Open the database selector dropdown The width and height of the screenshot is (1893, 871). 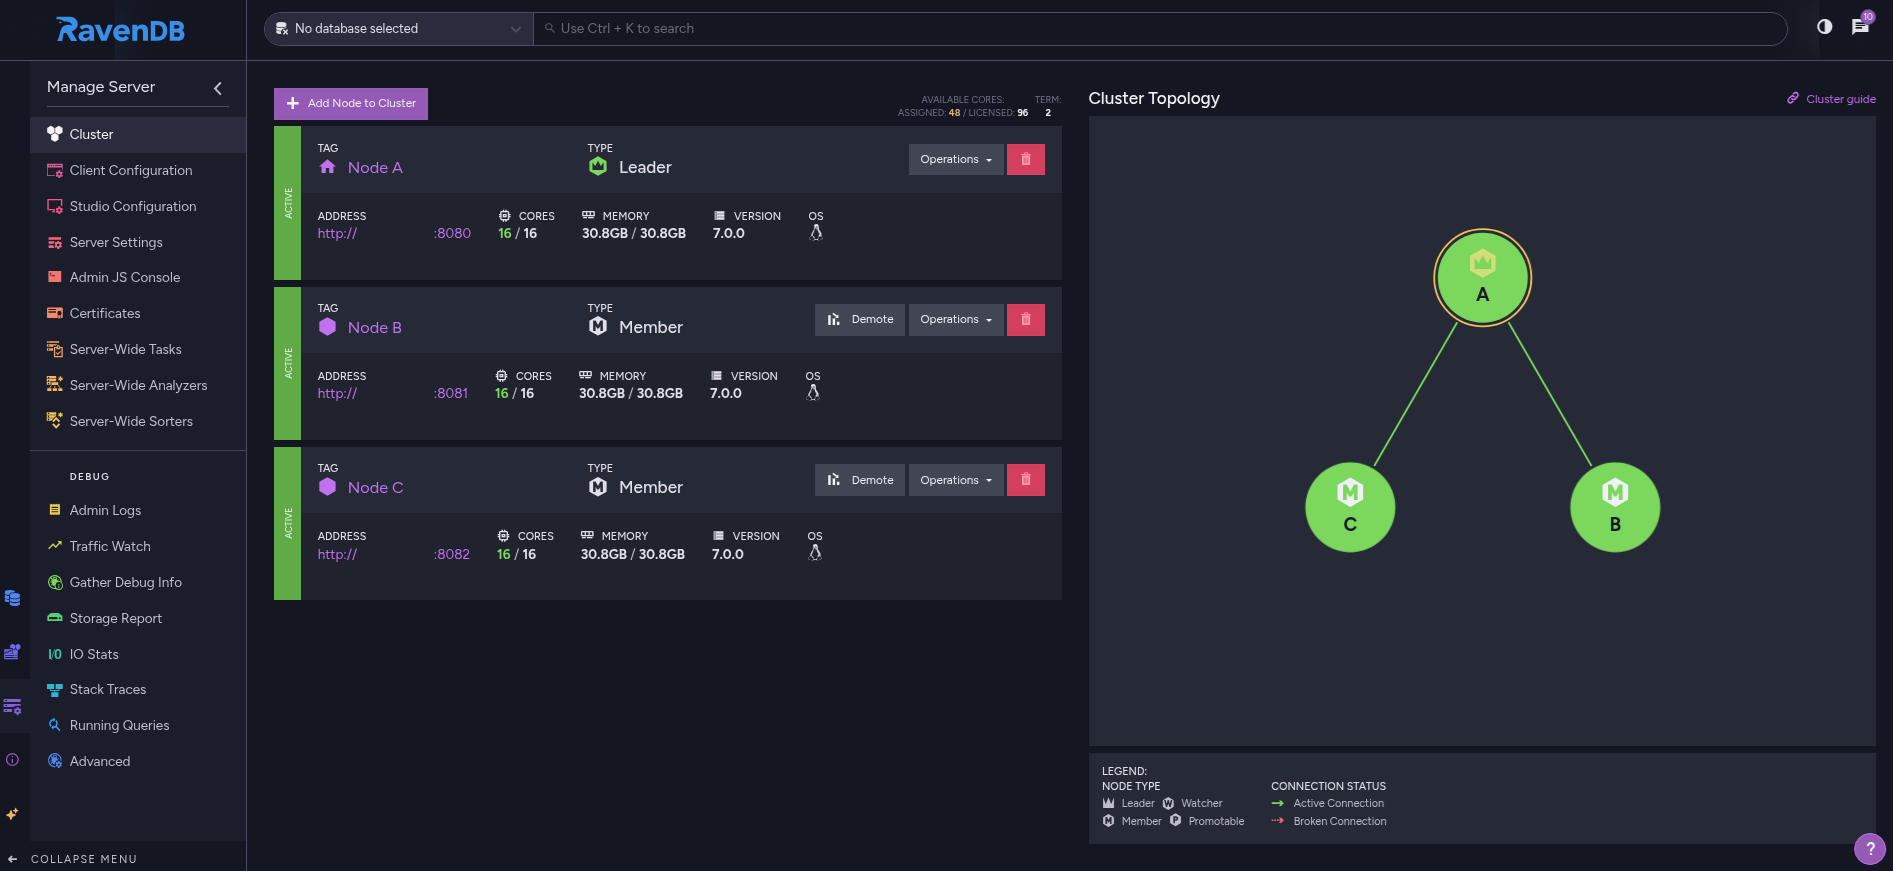tap(399, 29)
